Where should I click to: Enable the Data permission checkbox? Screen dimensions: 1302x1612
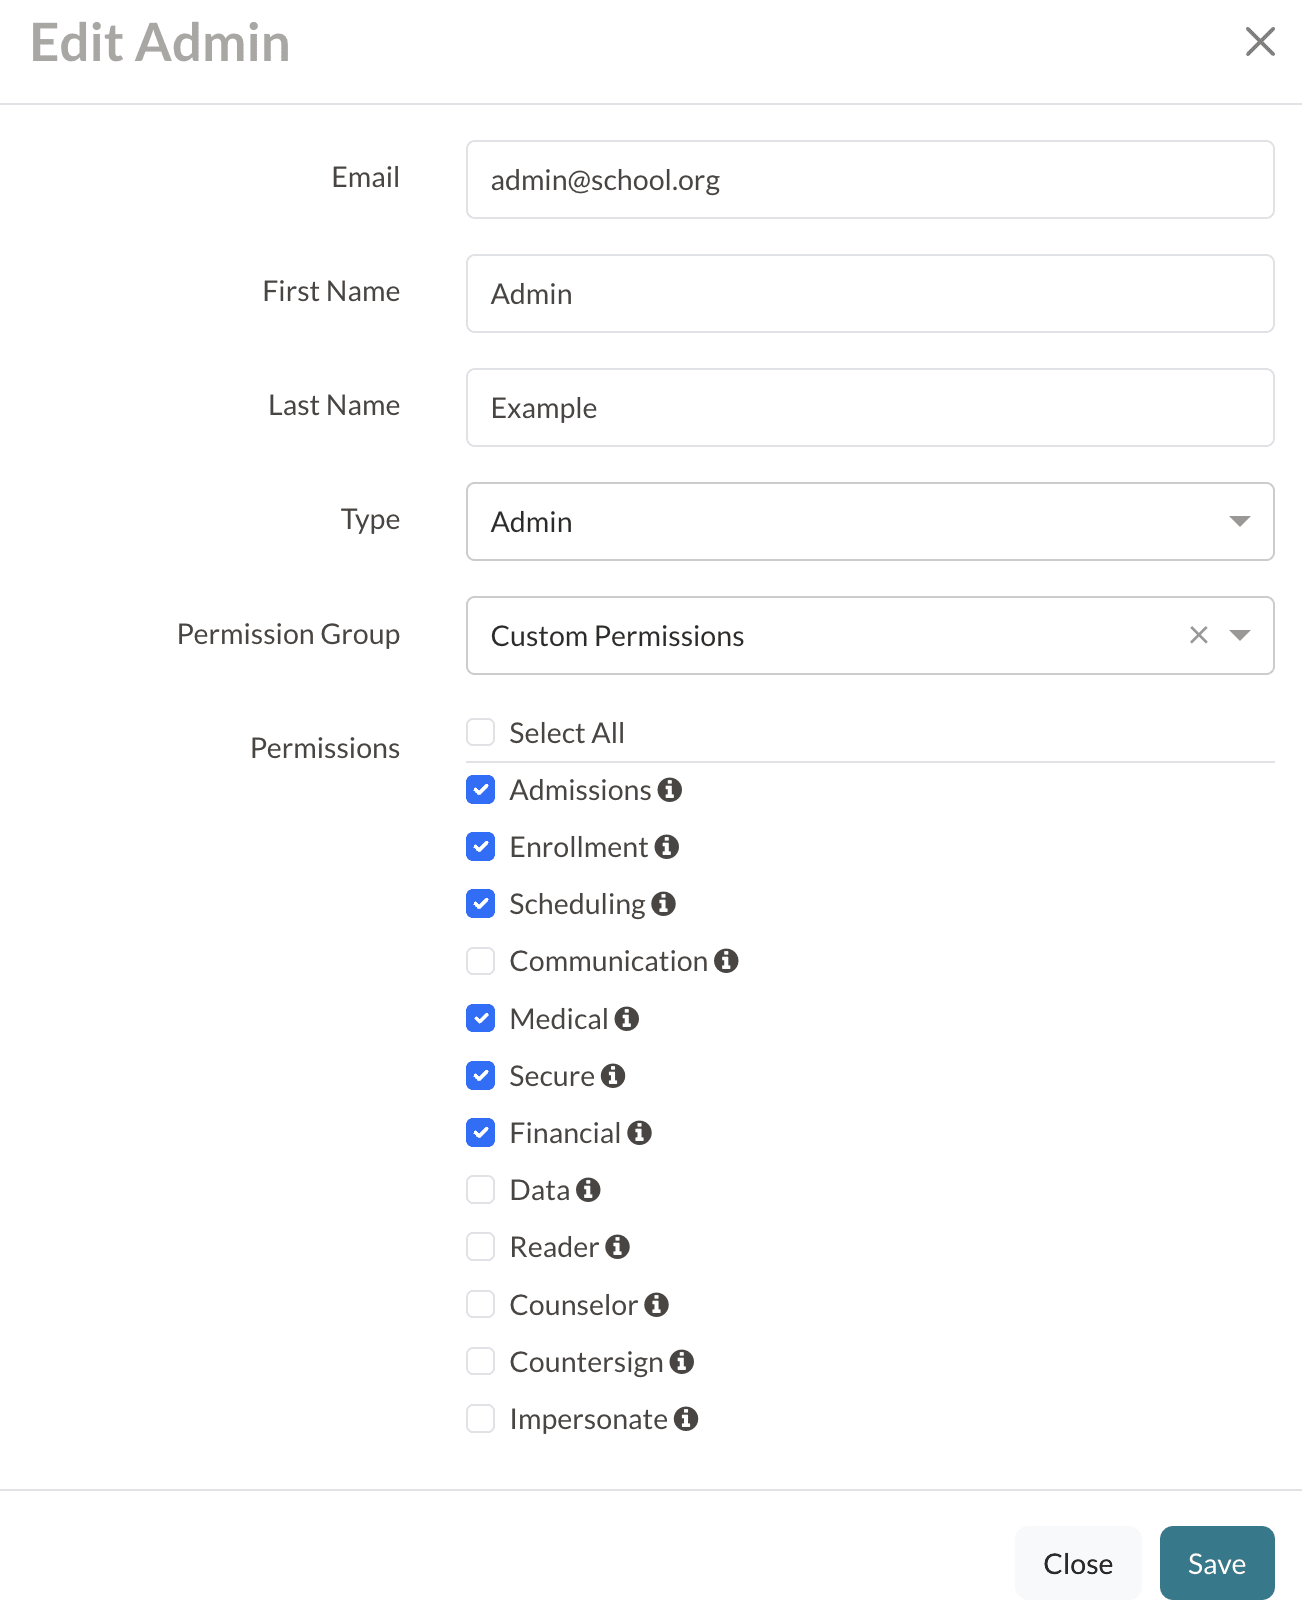point(481,1190)
